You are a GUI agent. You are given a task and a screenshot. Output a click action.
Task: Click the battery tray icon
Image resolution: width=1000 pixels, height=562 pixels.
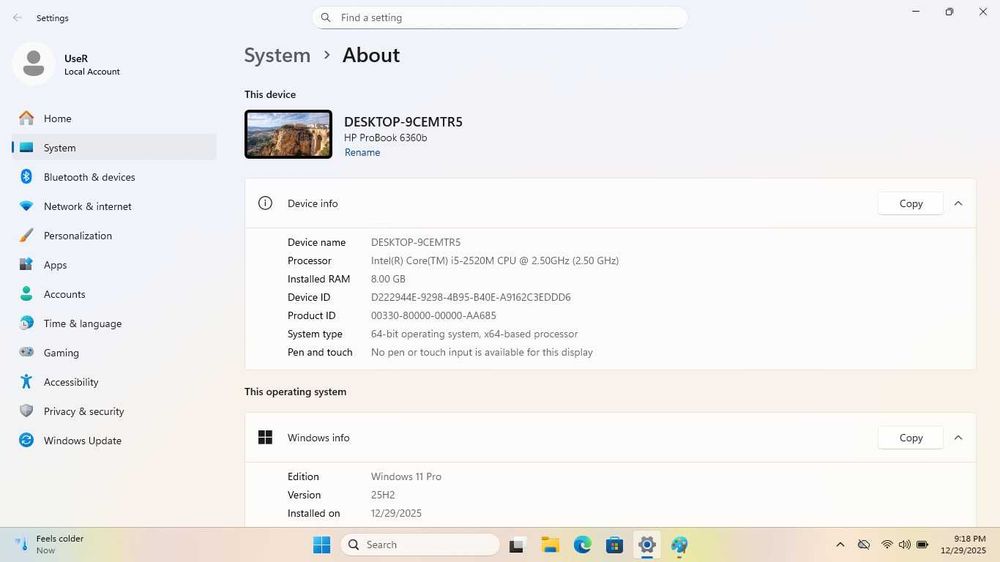[x=922, y=545]
